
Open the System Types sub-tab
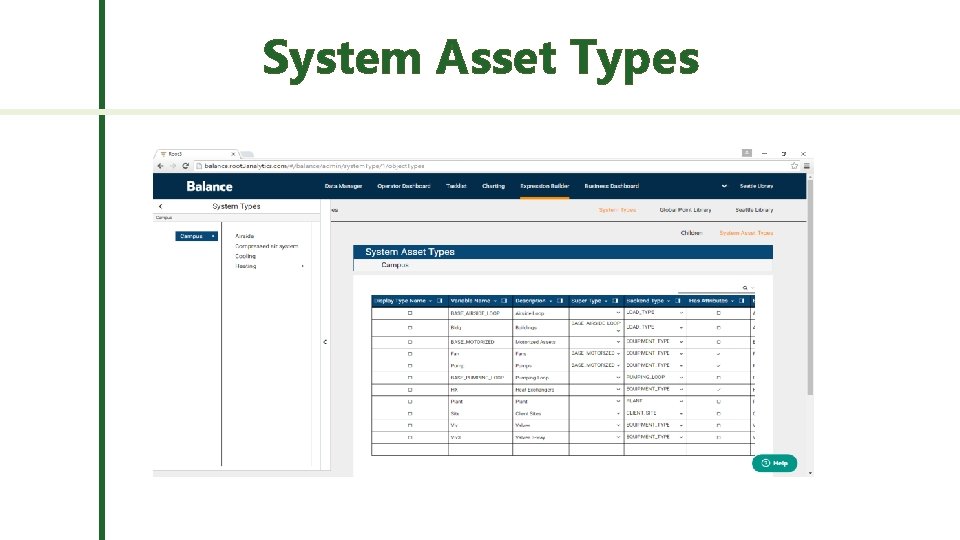(617, 210)
